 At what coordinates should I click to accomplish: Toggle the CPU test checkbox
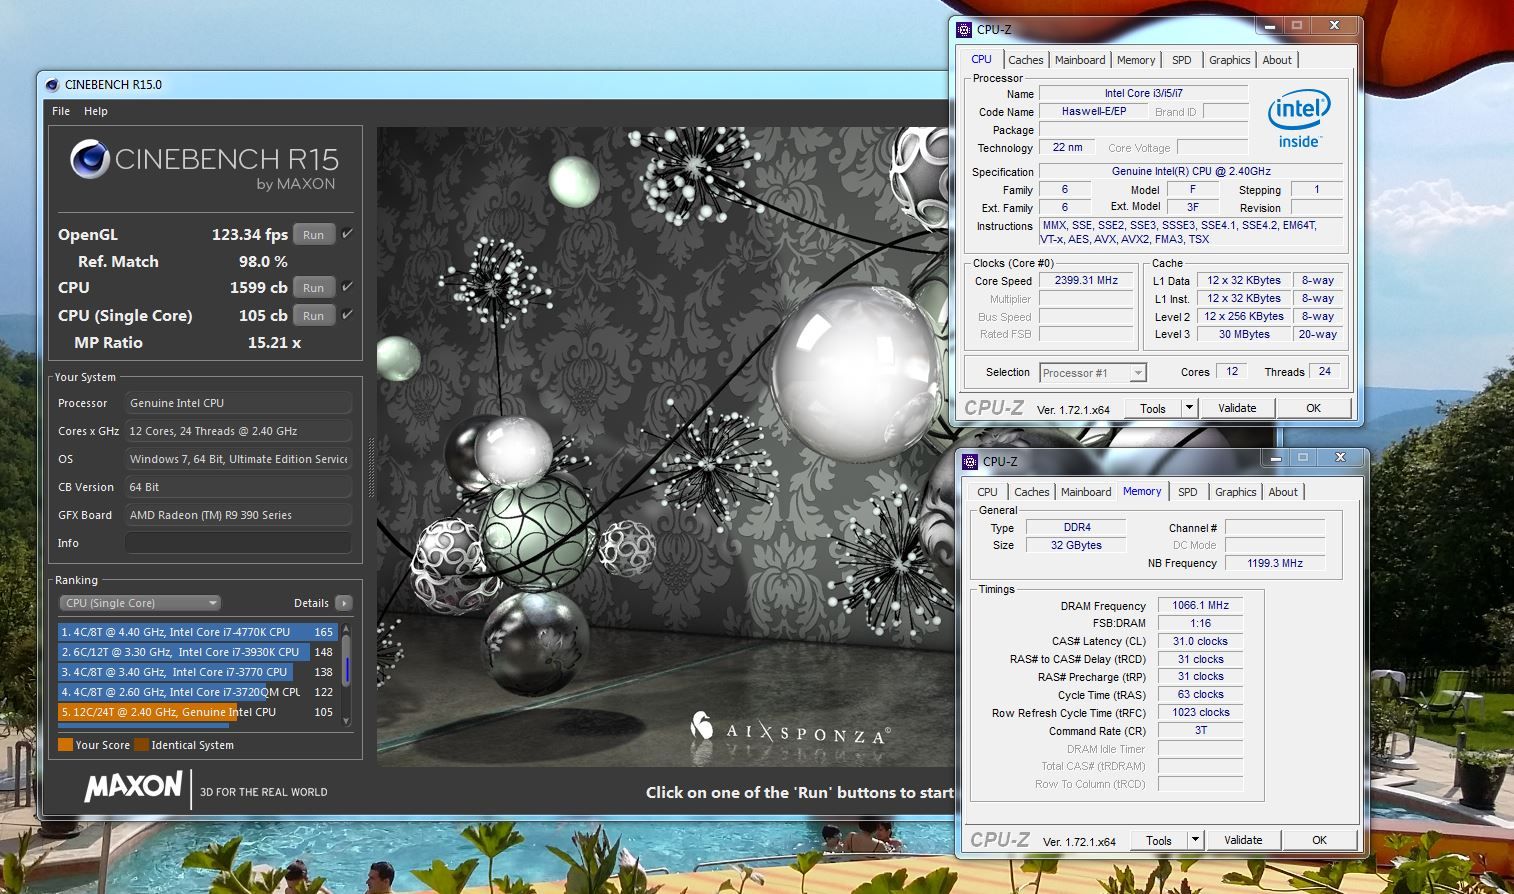click(x=347, y=287)
